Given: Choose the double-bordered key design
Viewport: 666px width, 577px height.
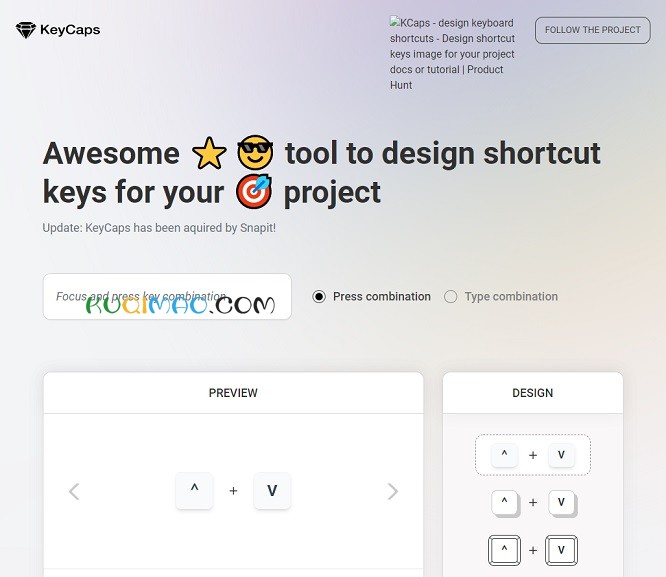Looking at the screenshot, I should point(533,550).
